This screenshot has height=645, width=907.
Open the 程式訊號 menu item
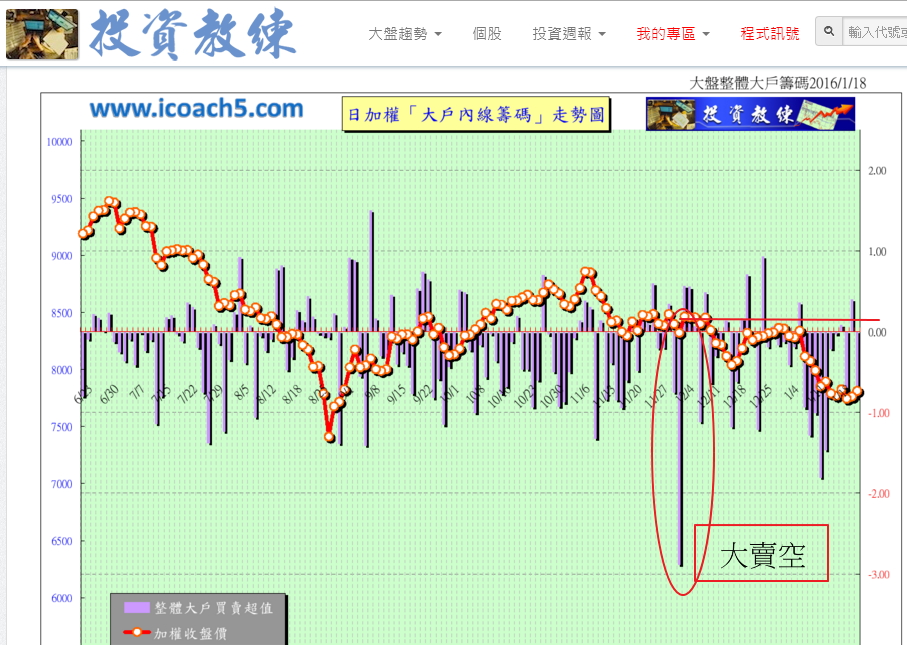769,33
